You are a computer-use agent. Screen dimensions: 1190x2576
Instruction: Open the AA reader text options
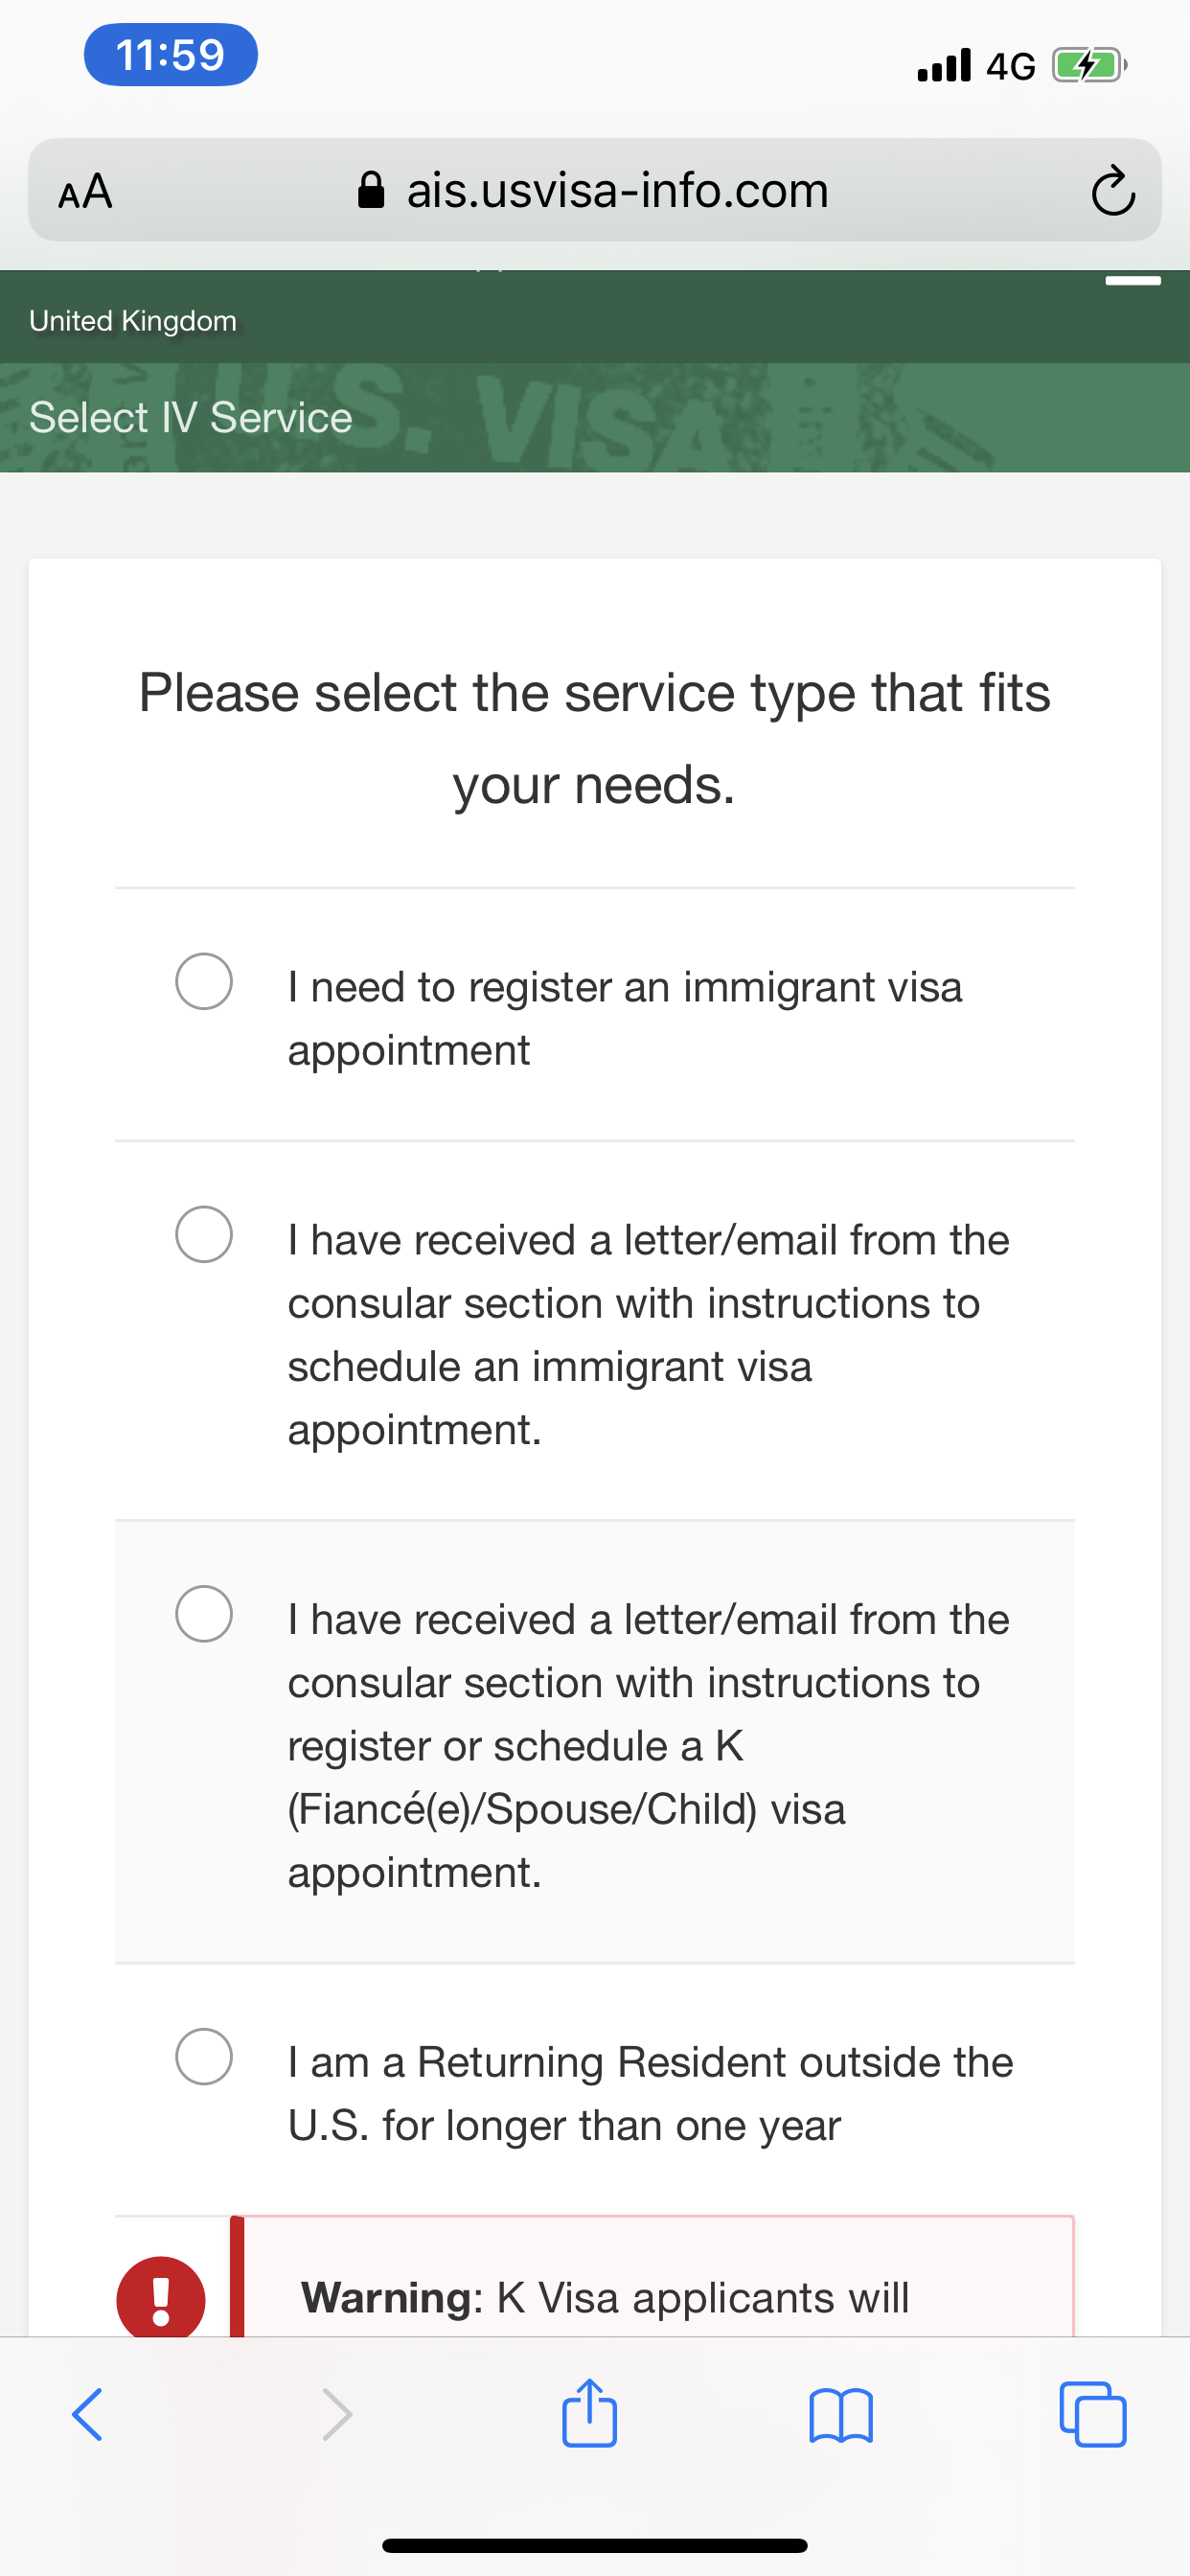click(x=85, y=191)
